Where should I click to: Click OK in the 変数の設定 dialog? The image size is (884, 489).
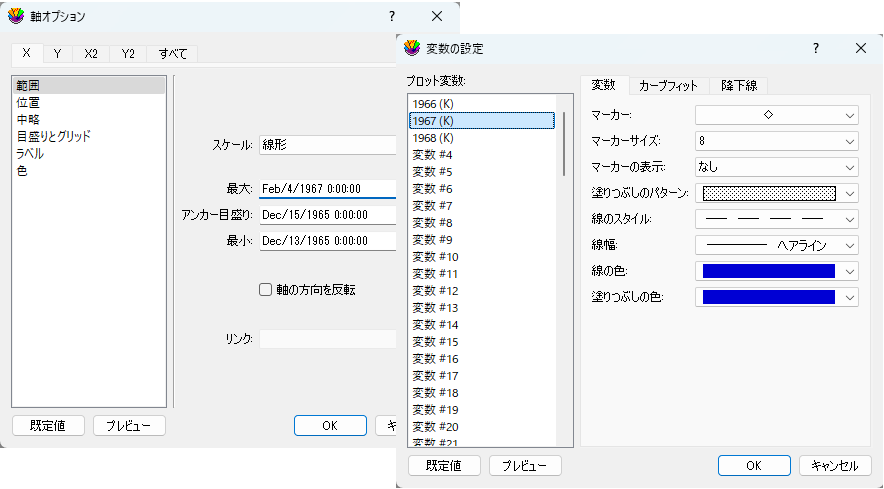[754, 466]
